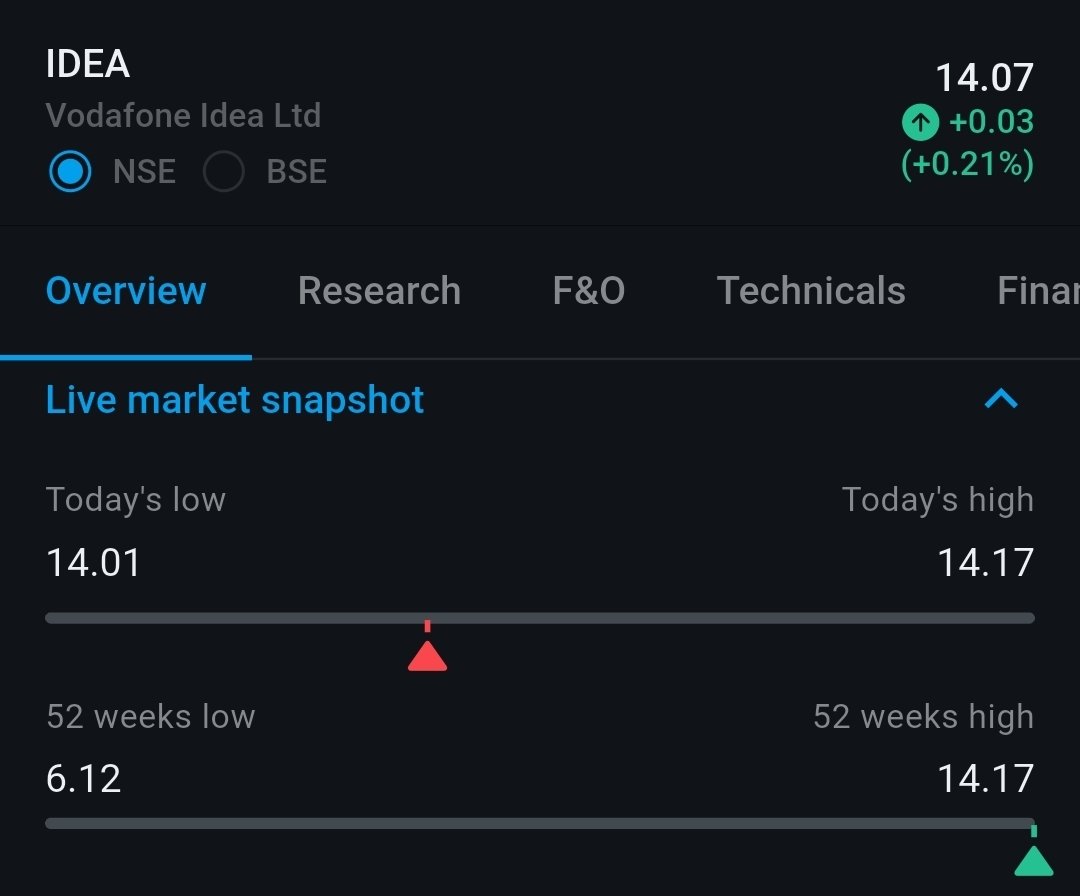Viewport: 1080px width, 896px height.
Task: Click the (+0.21%) percentage change
Action: tap(967, 164)
